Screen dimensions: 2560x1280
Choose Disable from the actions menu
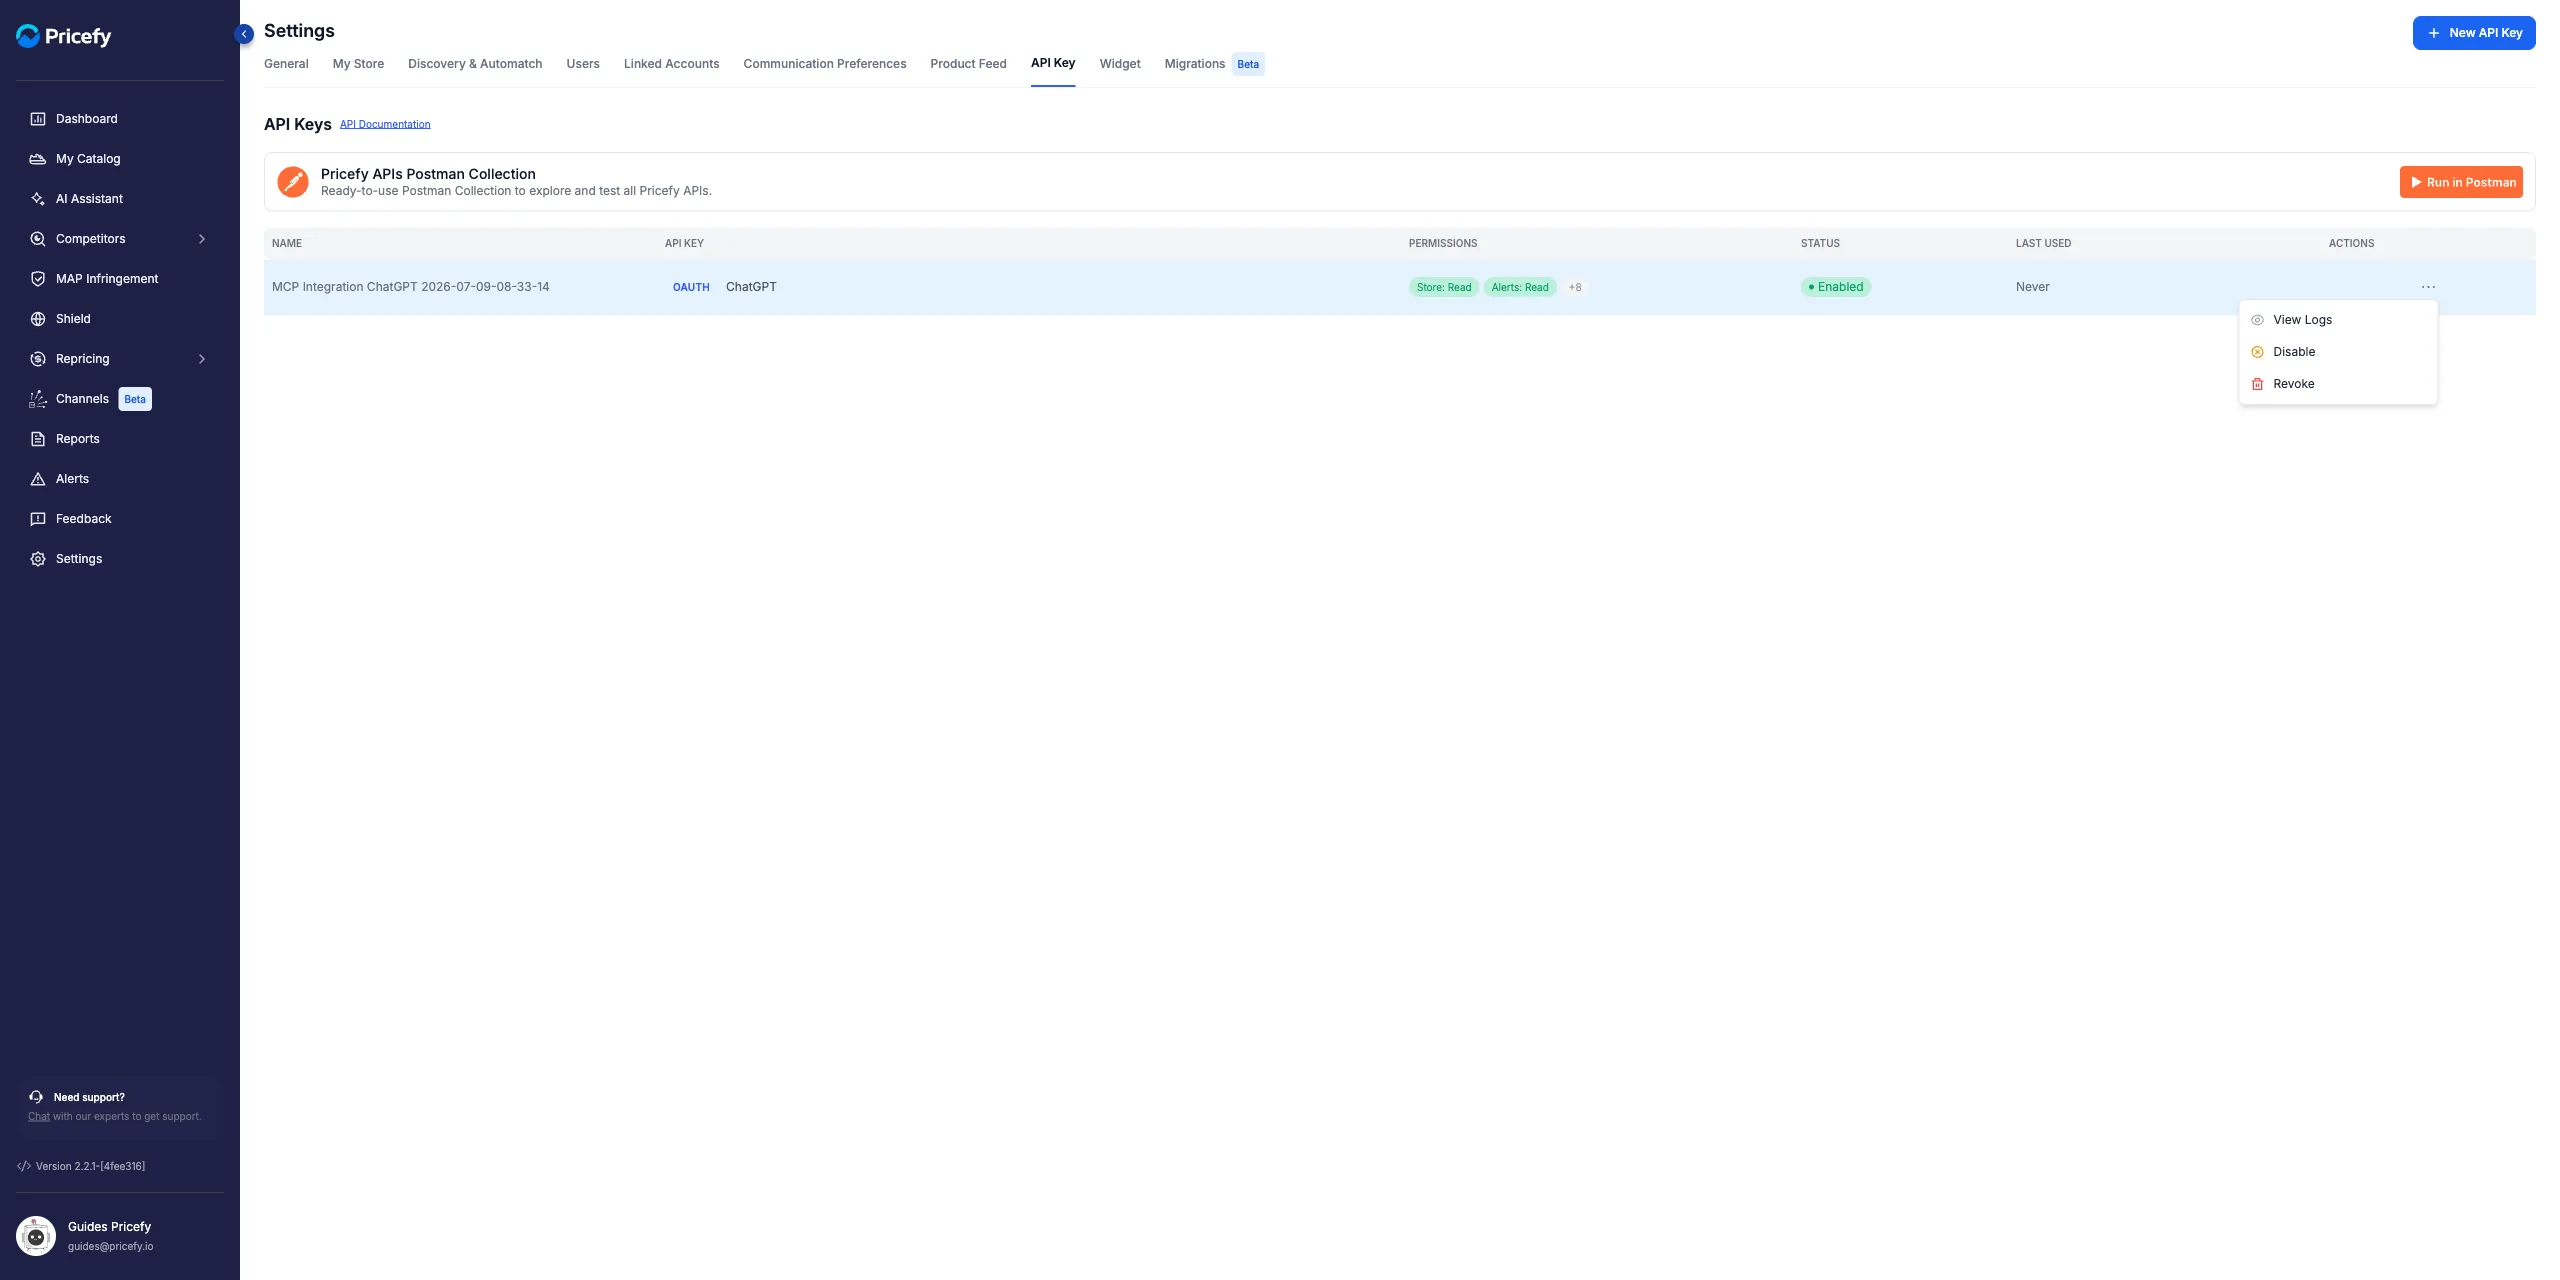click(x=2338, y=352)
